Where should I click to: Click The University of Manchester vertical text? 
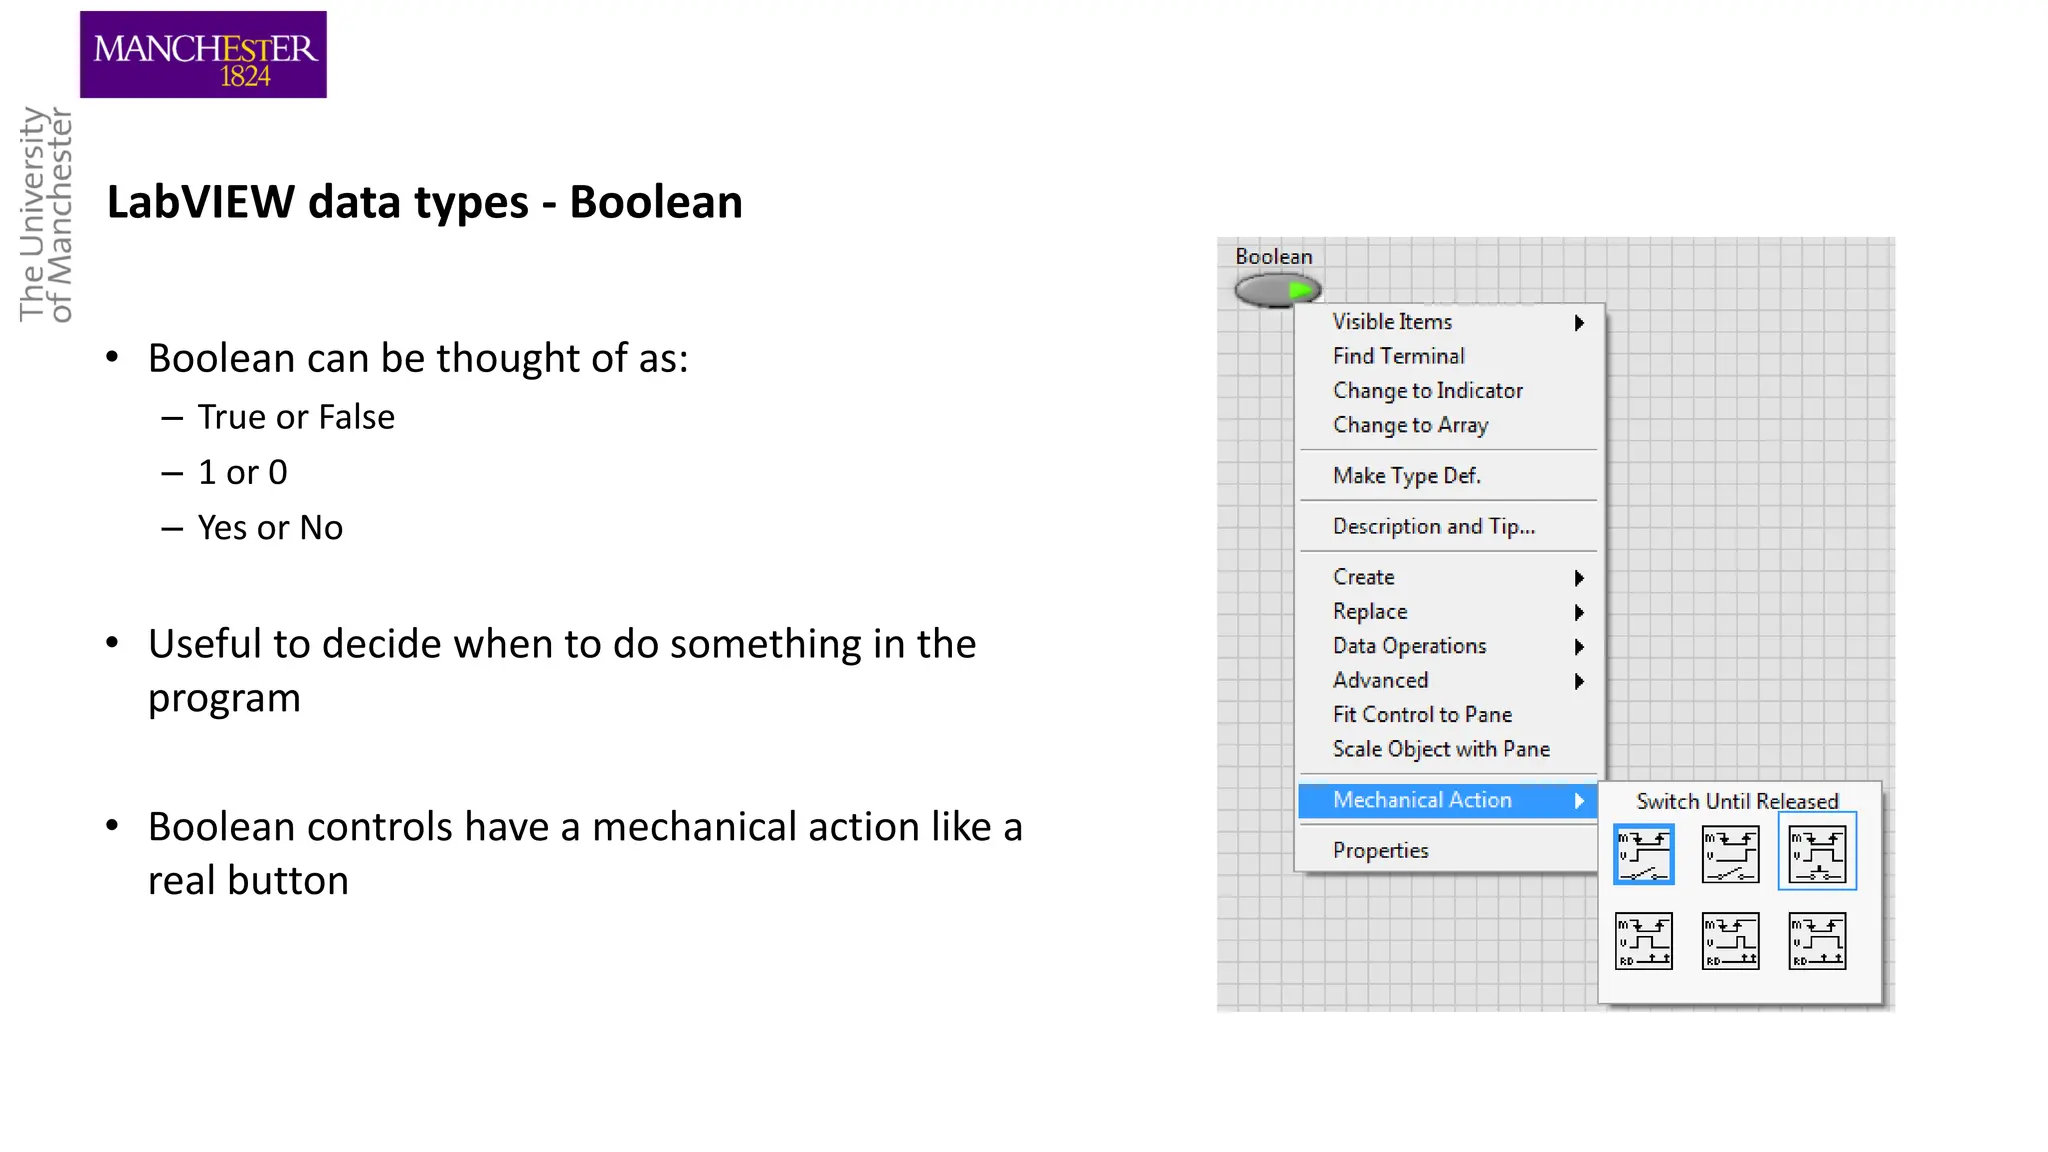point(46,215)
